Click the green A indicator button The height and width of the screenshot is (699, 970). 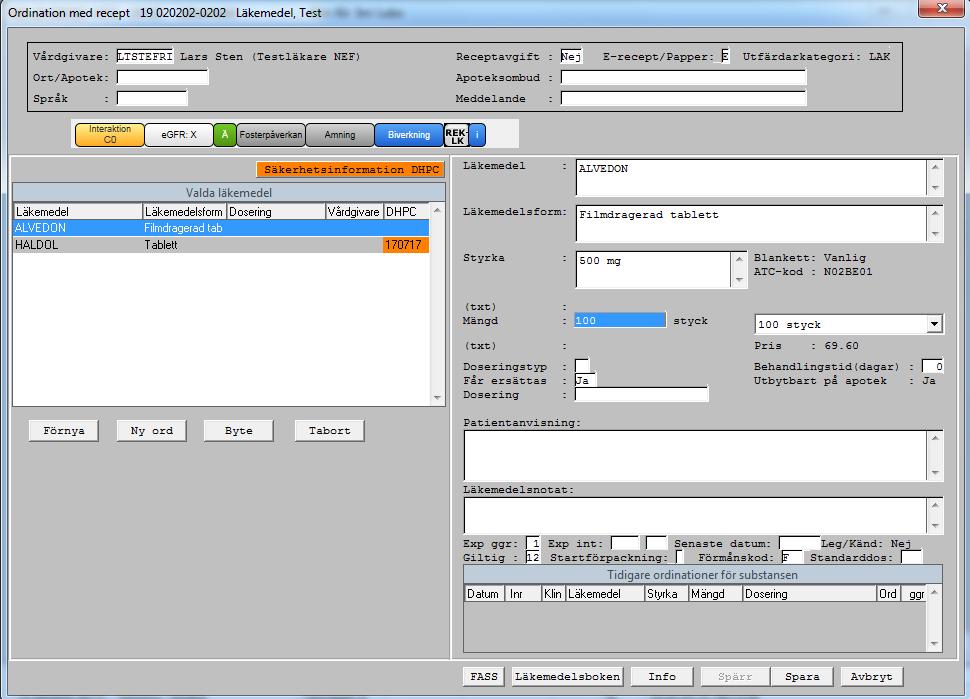point(225,134)
